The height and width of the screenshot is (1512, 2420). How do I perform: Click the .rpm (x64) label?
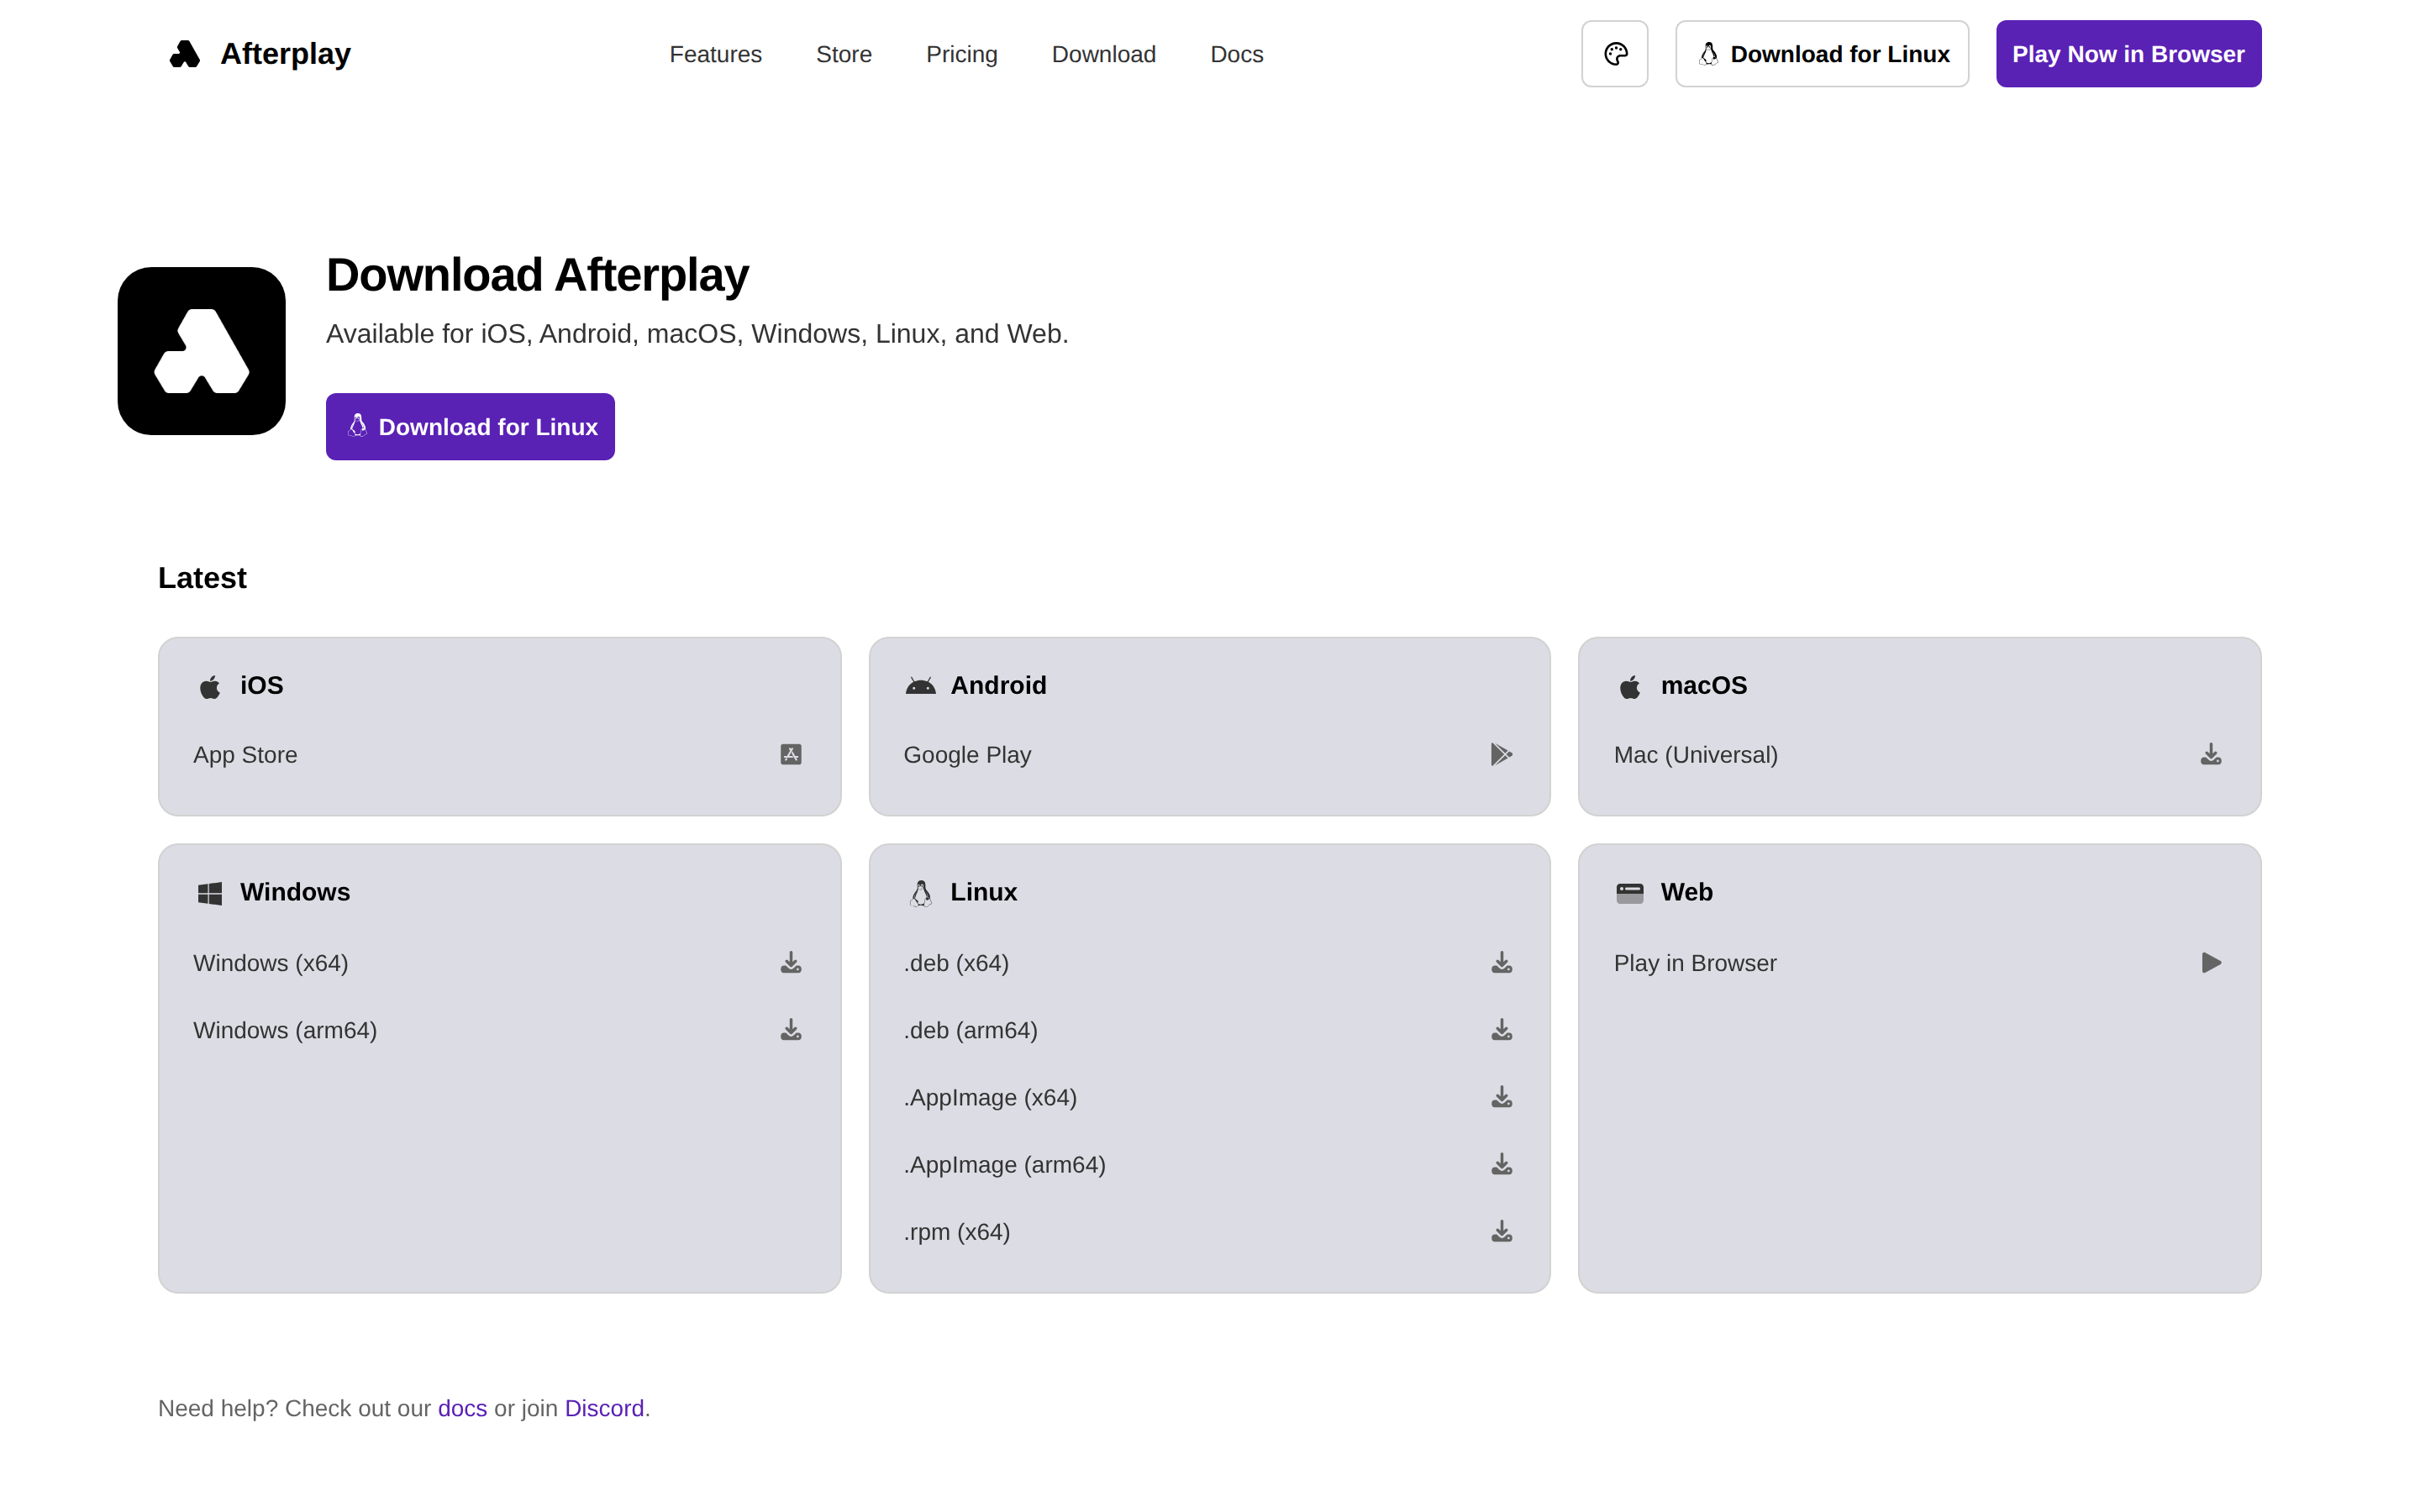point(956,1232)
